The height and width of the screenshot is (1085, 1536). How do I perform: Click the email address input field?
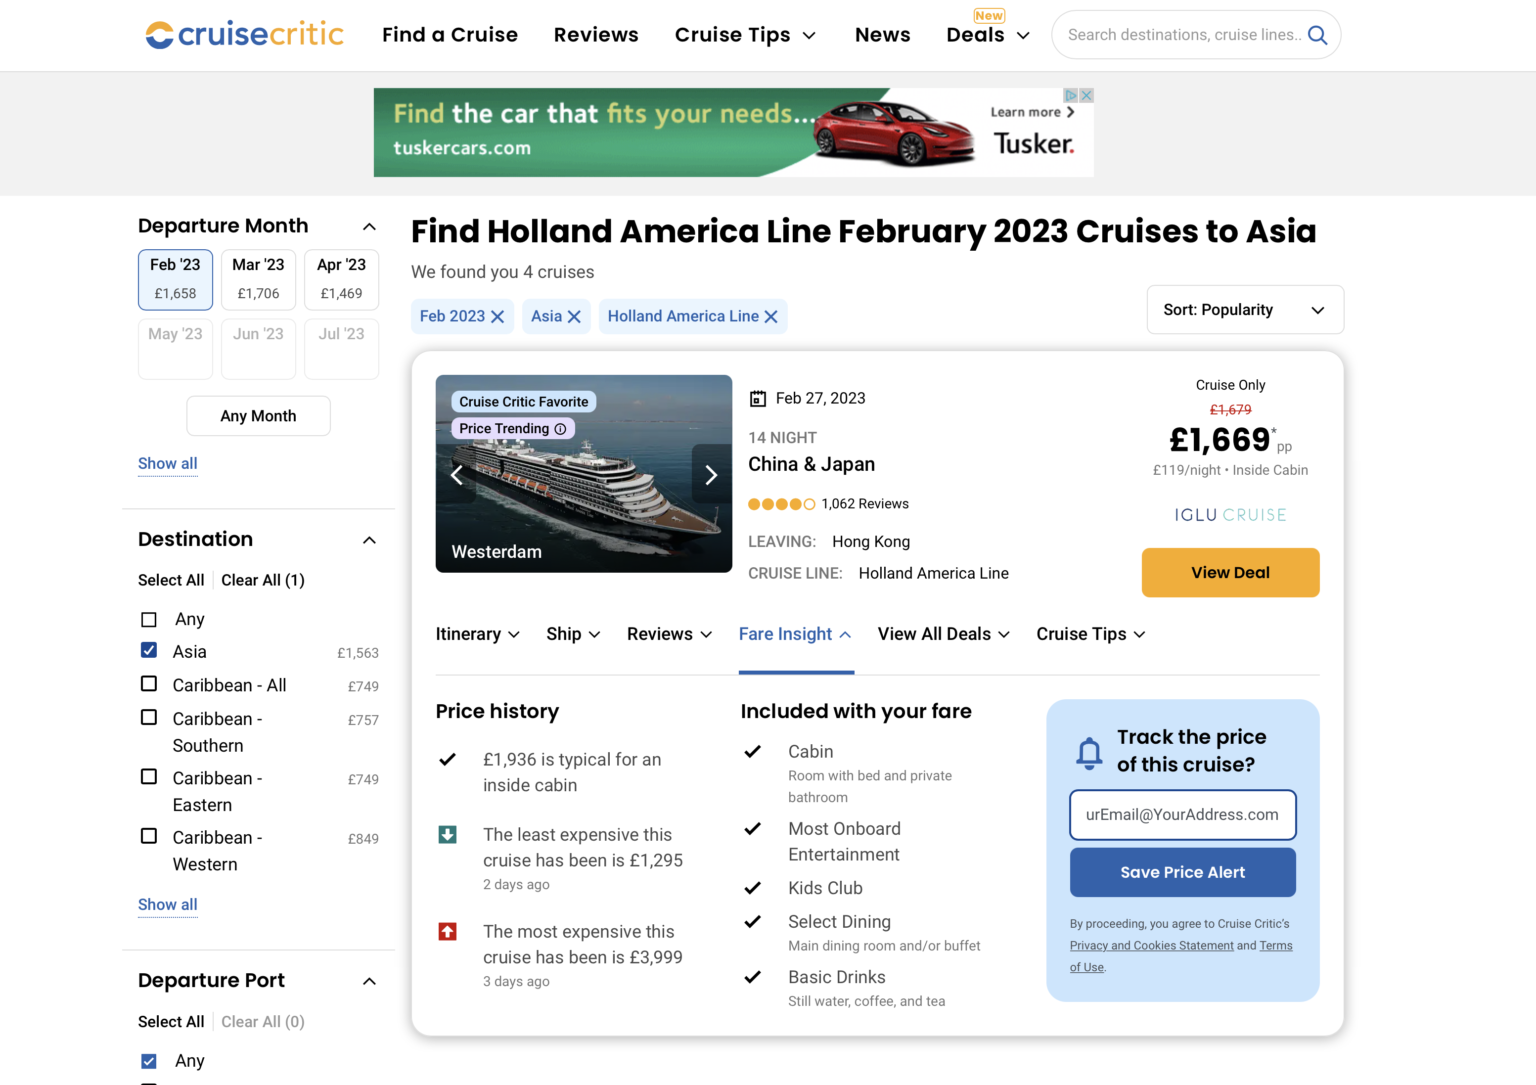(x=1182, y=814)
